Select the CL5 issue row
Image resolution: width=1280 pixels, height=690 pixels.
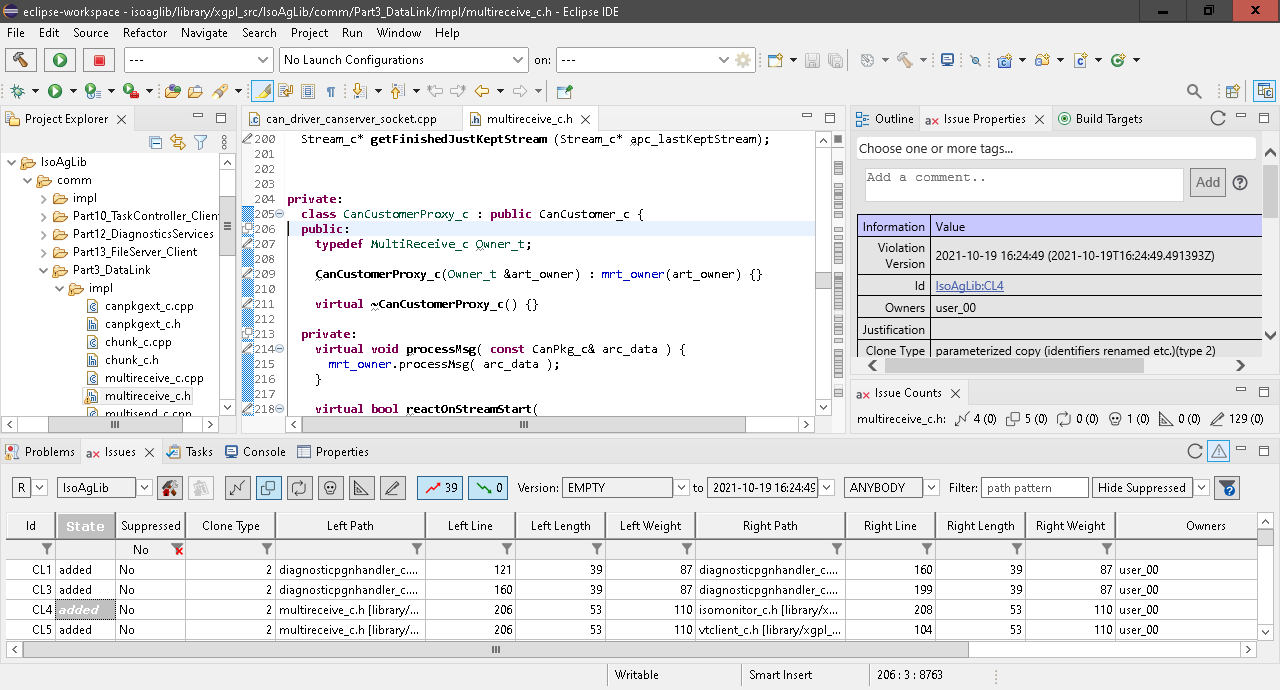[x=630, y=630]
